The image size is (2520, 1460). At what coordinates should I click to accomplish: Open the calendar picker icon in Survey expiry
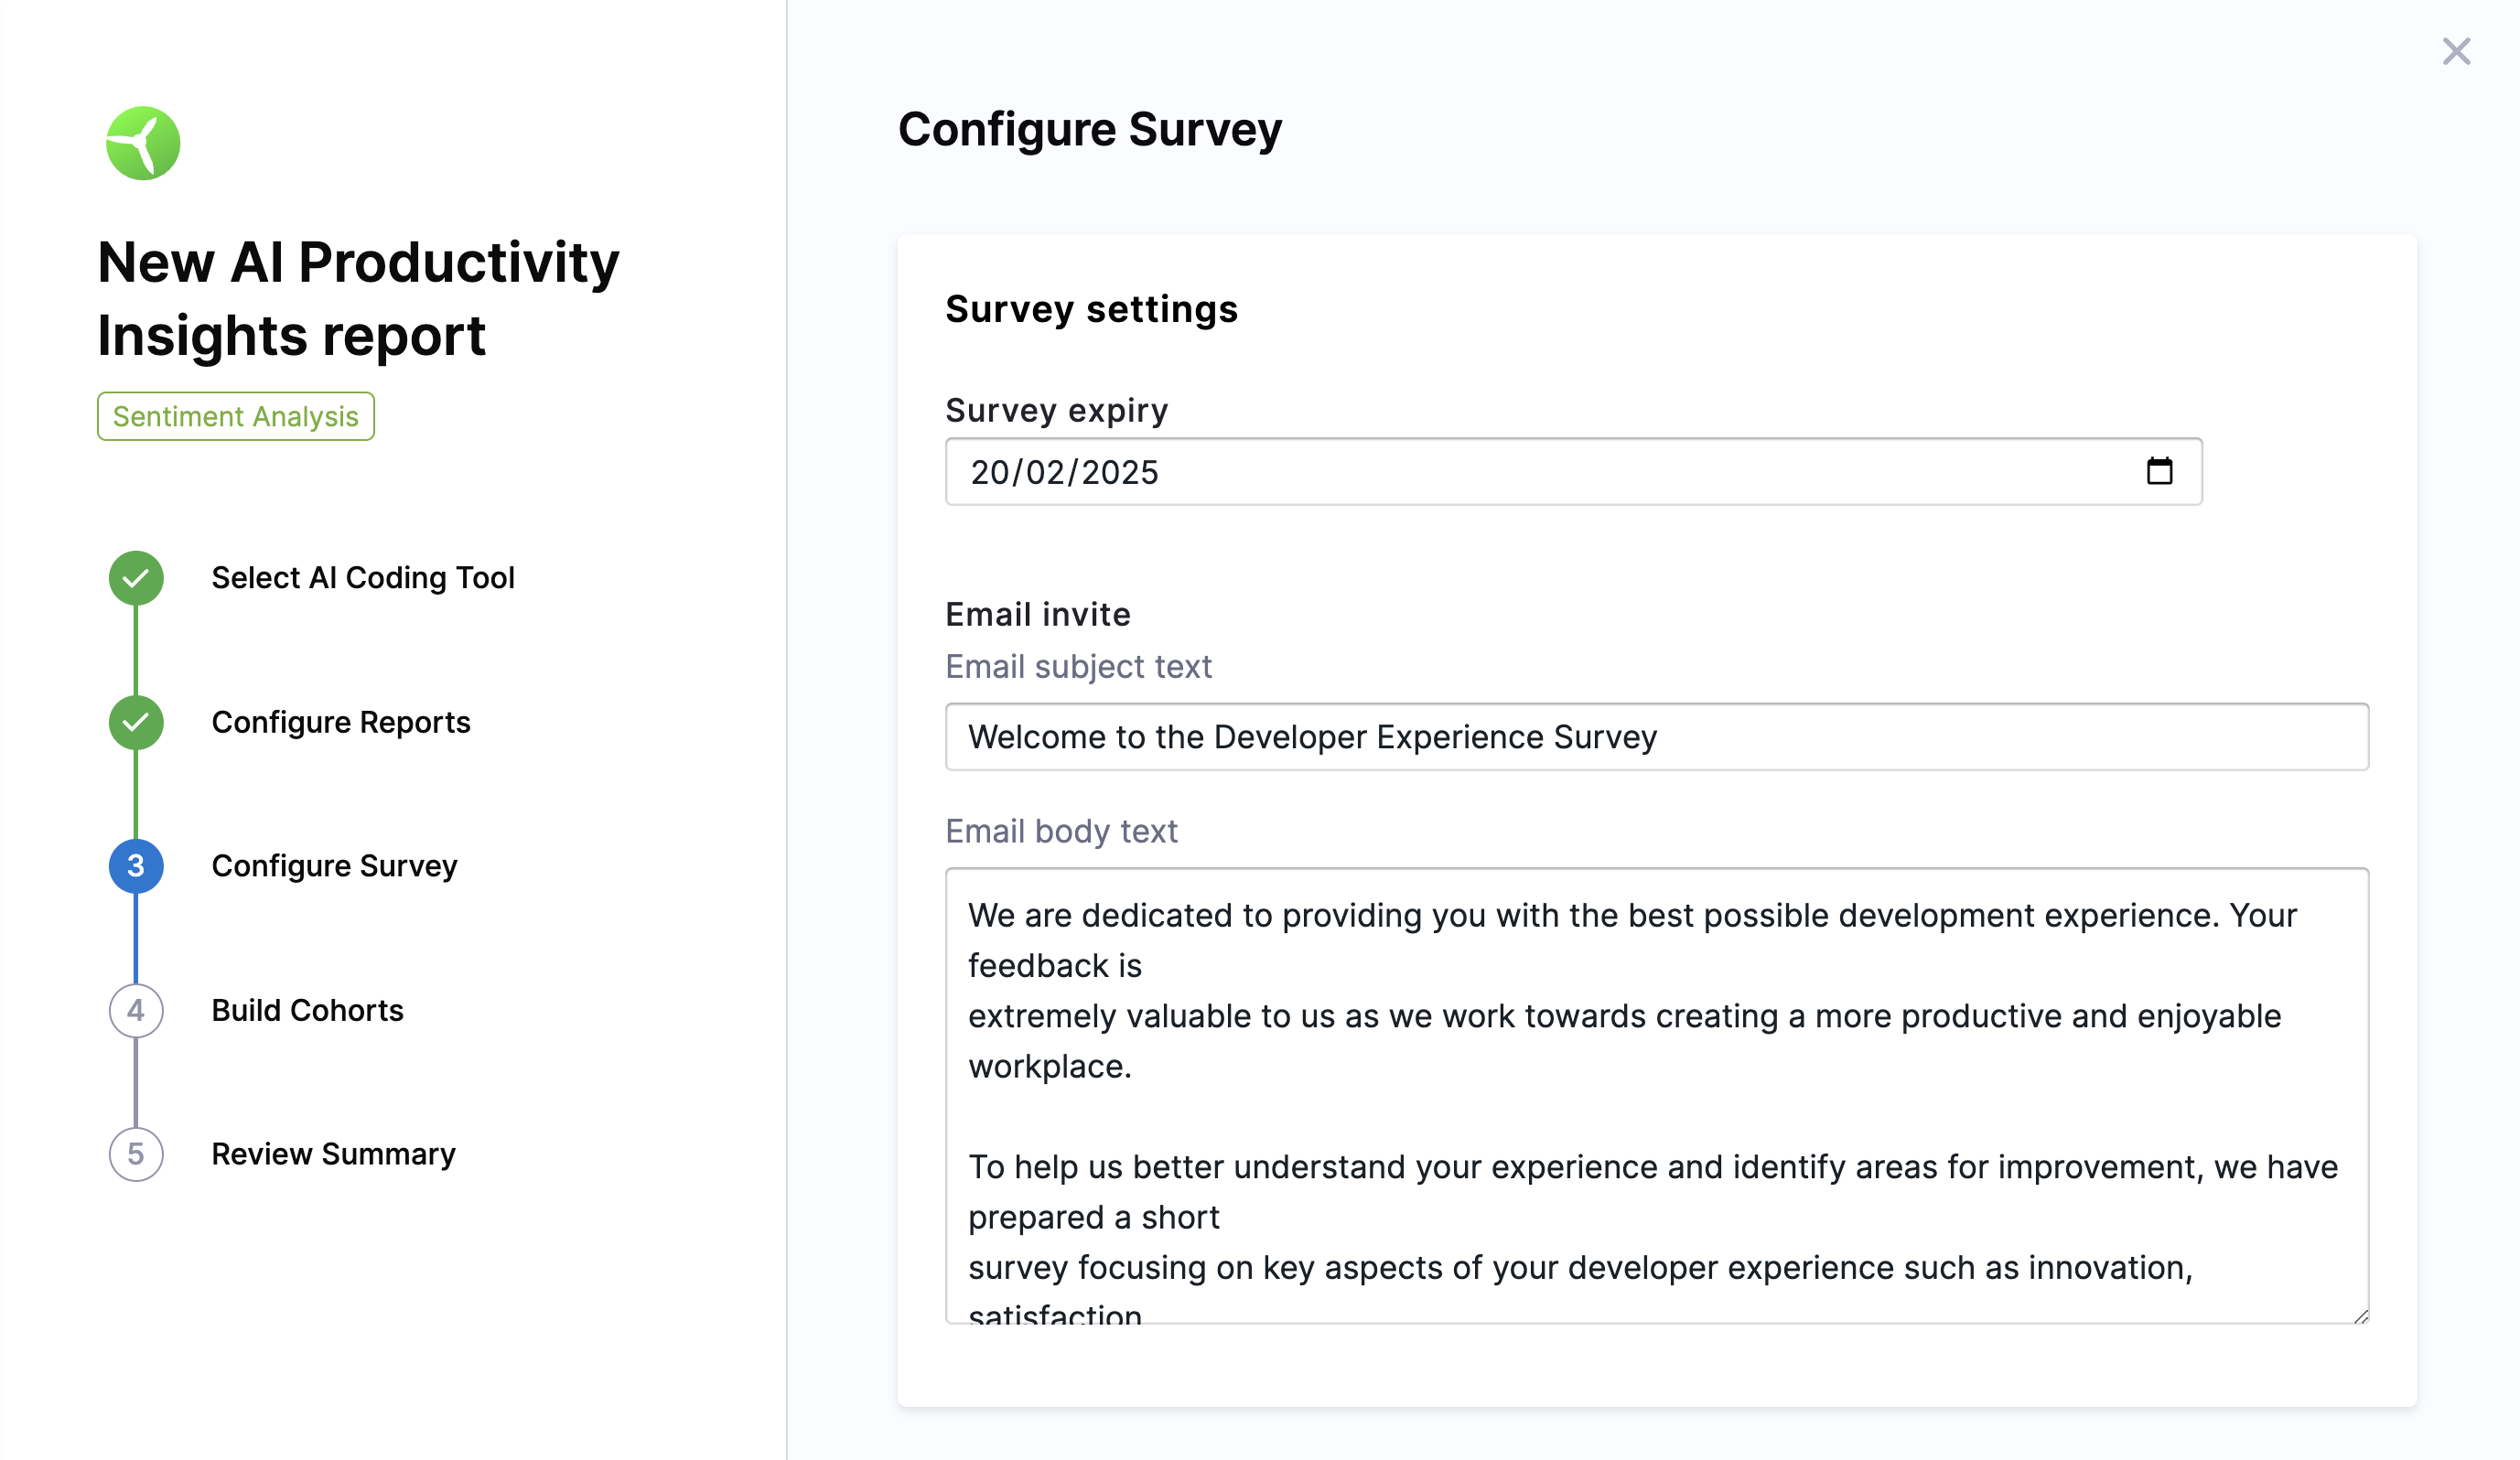tap(2159, 471)
